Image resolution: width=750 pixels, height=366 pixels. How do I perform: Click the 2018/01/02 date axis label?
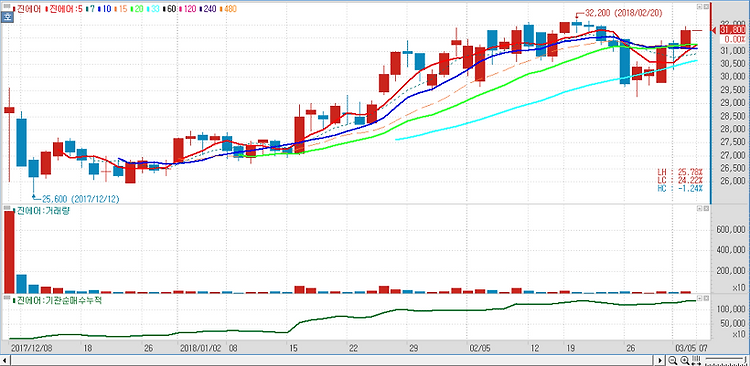pos(200,347)
